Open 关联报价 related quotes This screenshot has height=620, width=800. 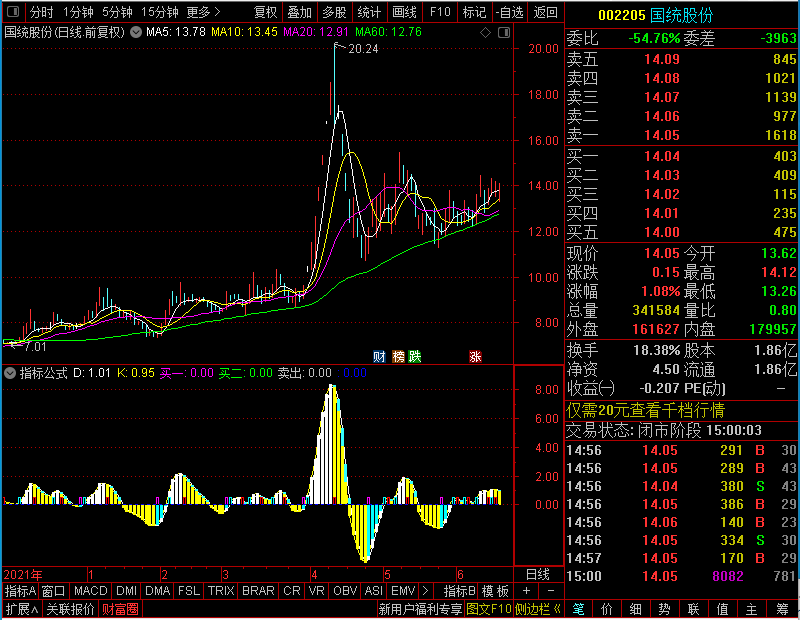(x=70, y=609)
